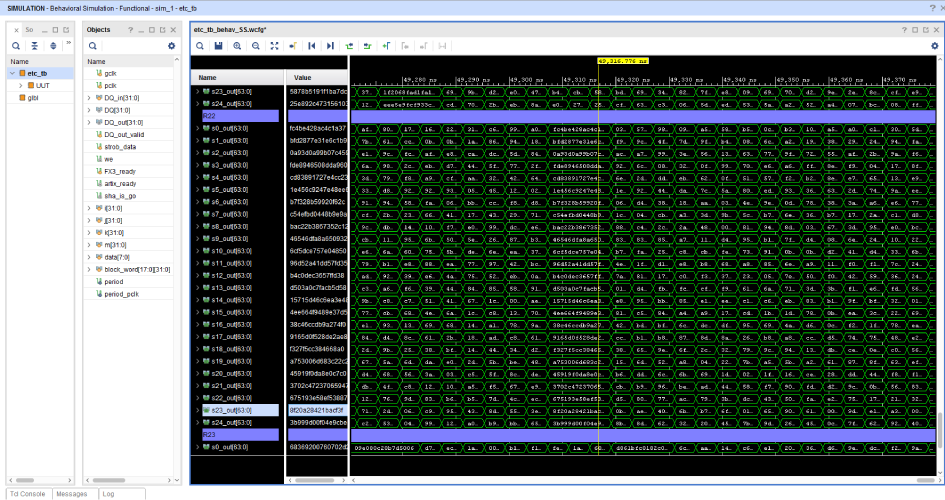Screen dimensions: 945x500
Task: Click the waveform horizontal scrollbar thumb
Action: point(926,480)
